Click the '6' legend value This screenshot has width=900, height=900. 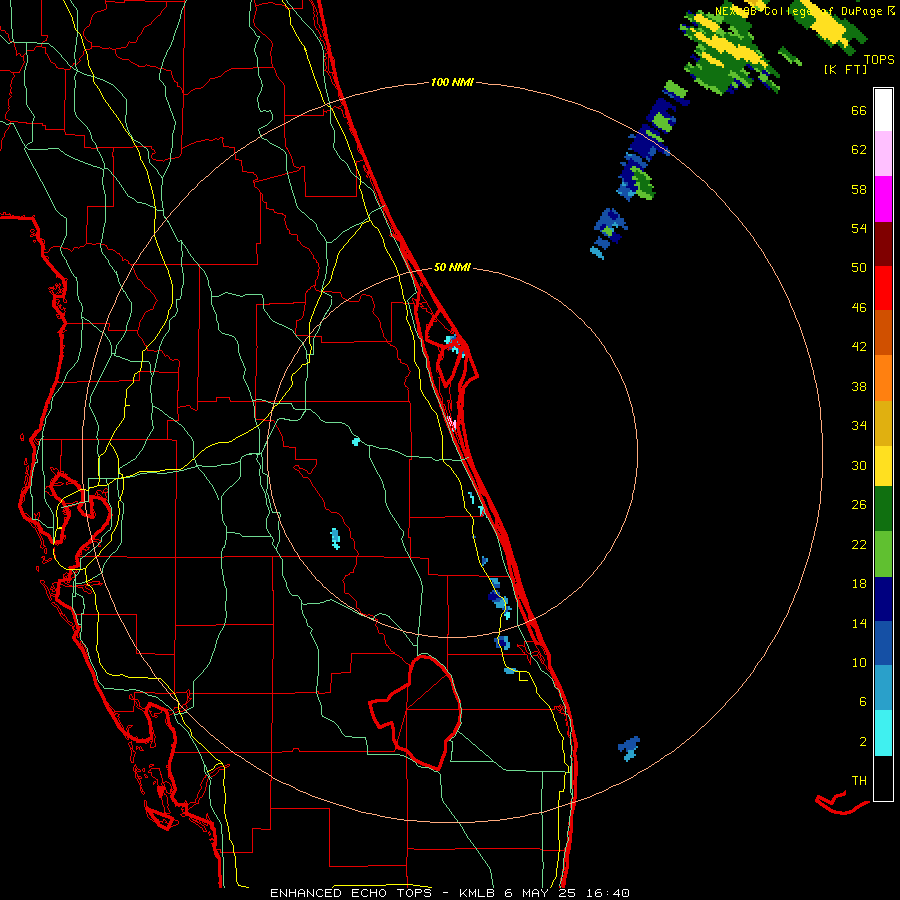[863, 702]
